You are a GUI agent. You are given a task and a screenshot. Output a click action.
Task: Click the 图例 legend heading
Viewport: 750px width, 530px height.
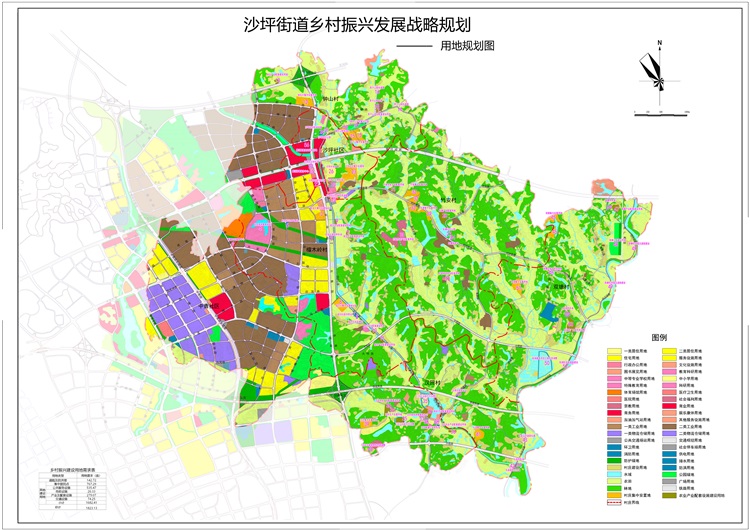659,338
